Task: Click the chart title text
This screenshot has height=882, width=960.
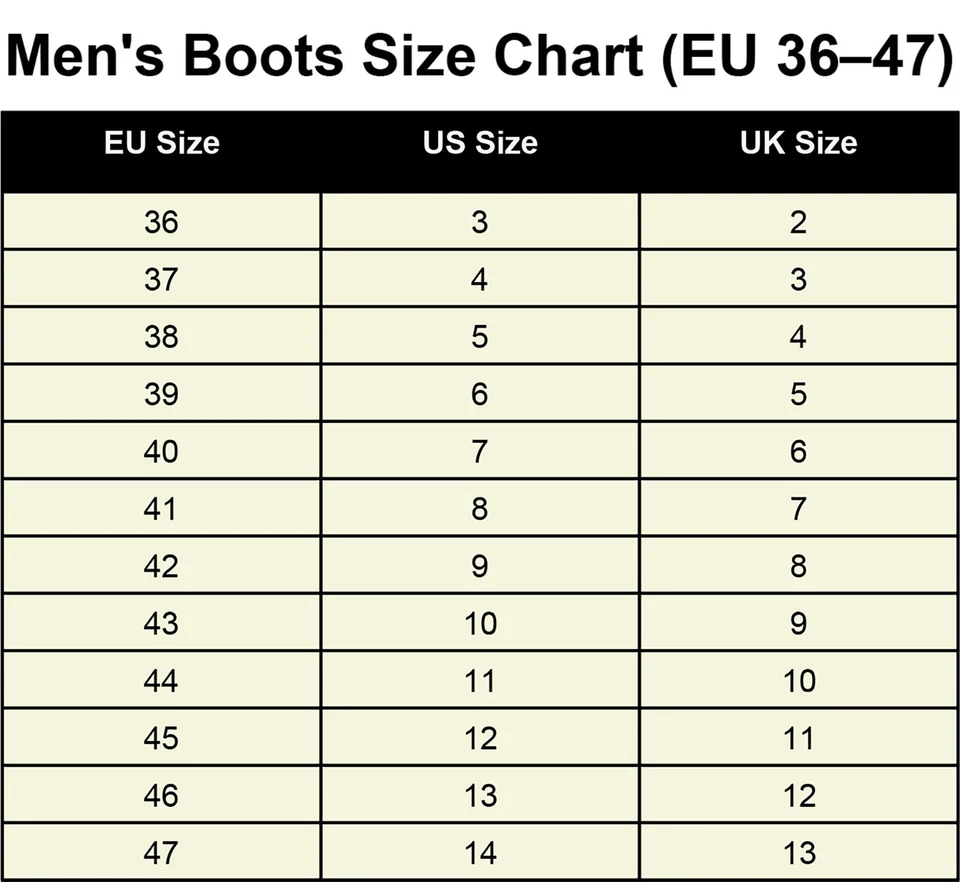Action: point(480,53)
